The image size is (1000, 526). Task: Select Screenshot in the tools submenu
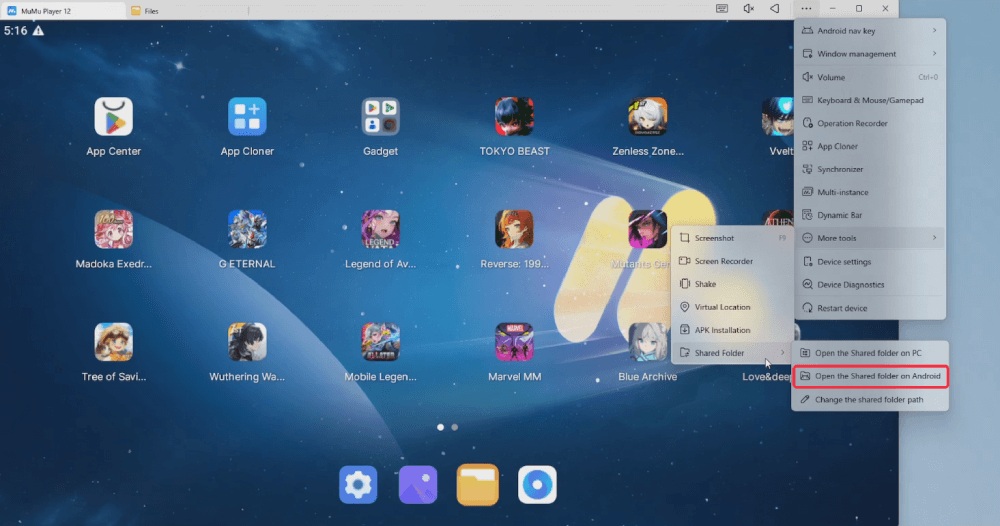(x=732, y=238)
